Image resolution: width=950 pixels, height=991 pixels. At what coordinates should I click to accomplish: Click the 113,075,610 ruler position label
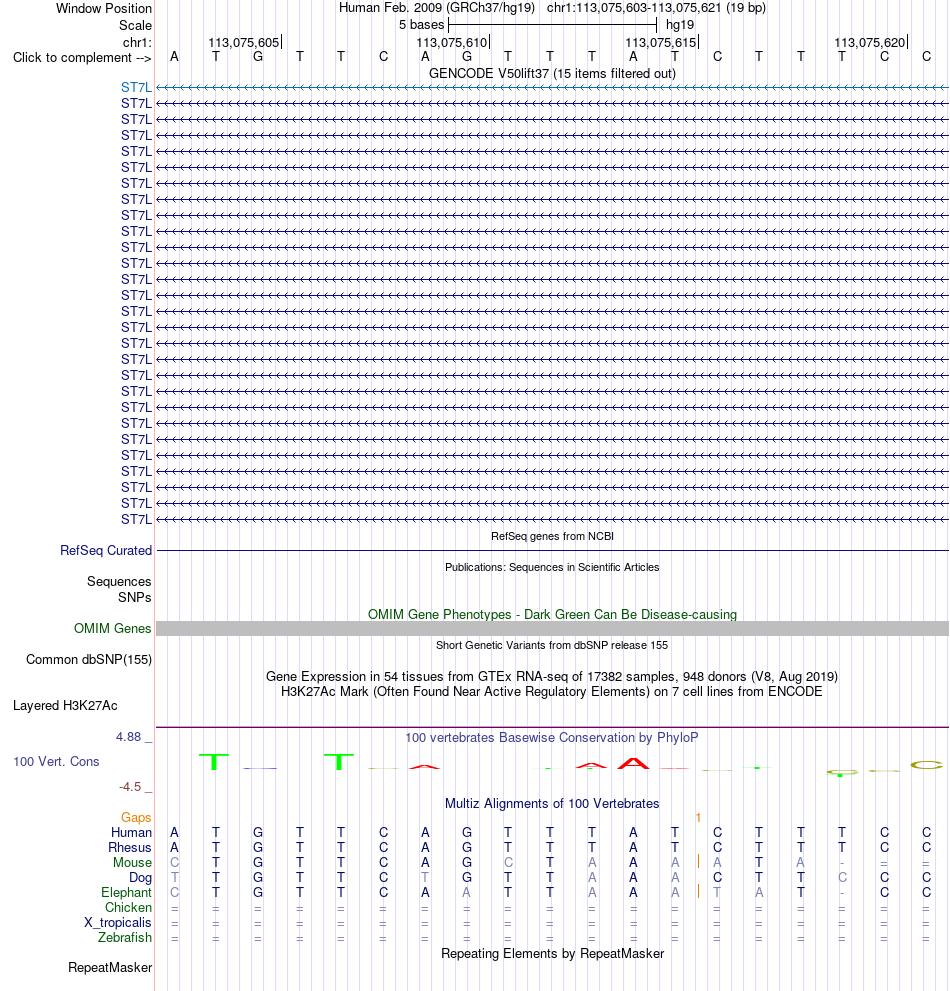(x=452, y=42)
